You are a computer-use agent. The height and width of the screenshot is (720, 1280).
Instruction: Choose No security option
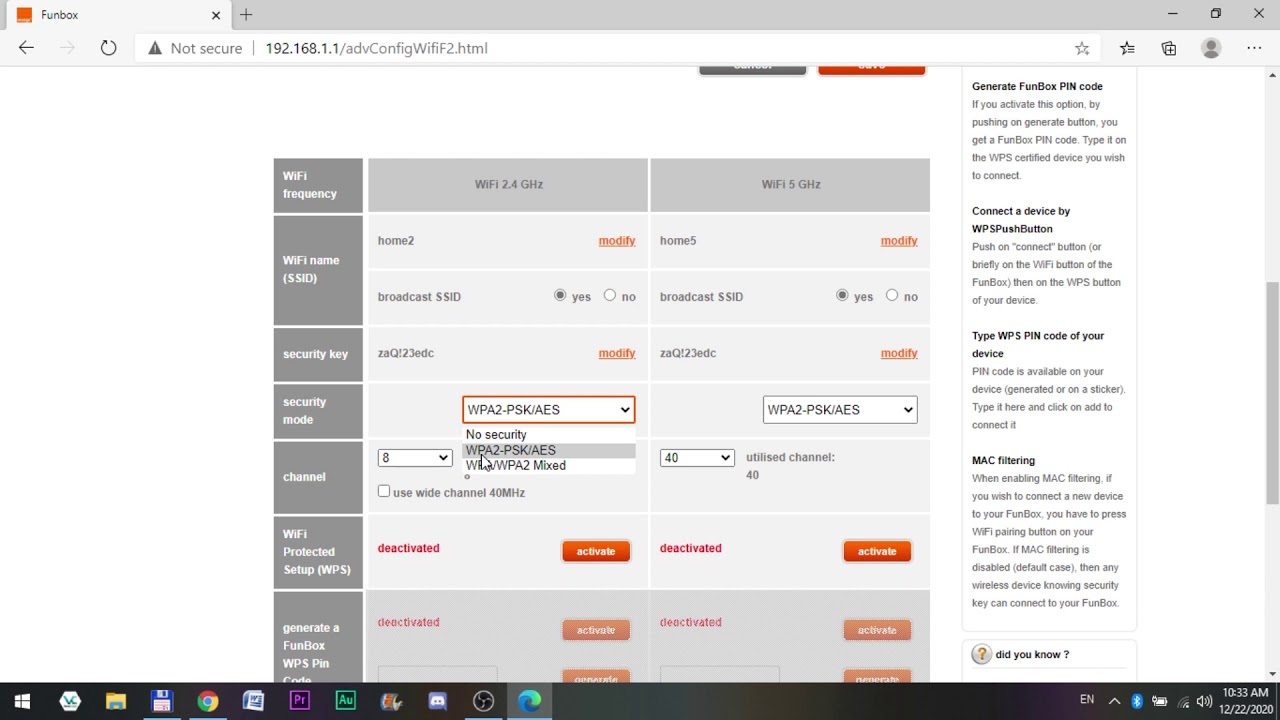click(x=549, y=435)
